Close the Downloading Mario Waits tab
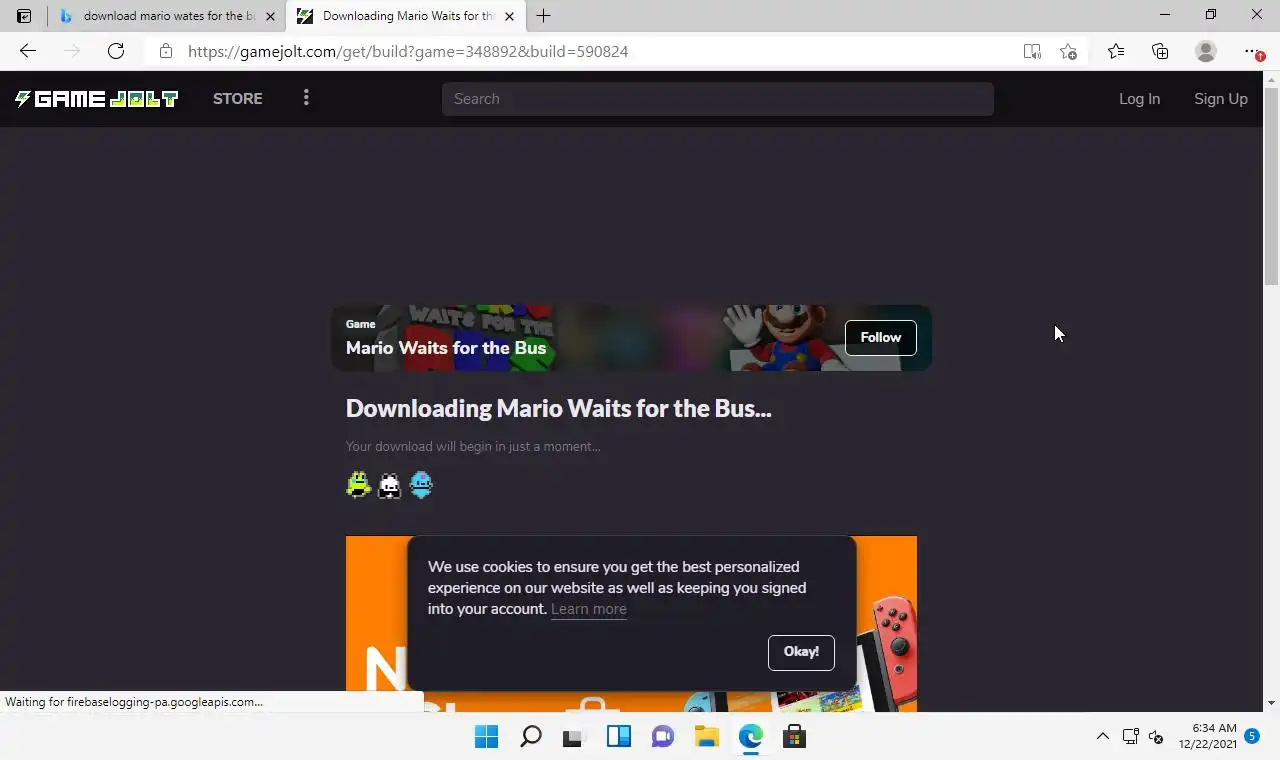This screenshot has width=1280, height=760. click(x=510, y=16)
